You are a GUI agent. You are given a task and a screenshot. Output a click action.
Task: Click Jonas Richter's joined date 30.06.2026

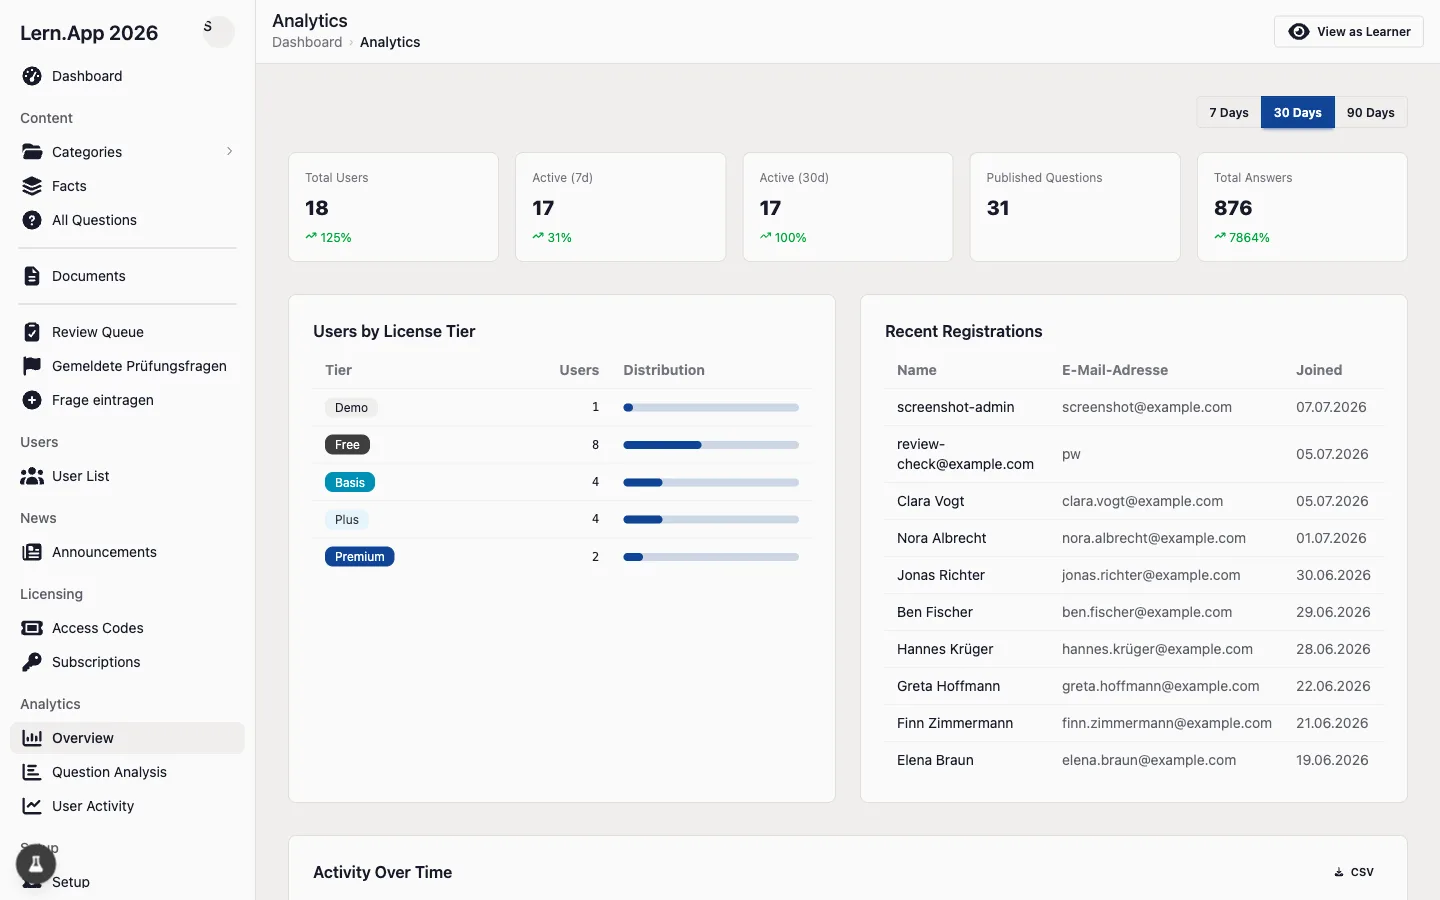[x=1333, y=575]
